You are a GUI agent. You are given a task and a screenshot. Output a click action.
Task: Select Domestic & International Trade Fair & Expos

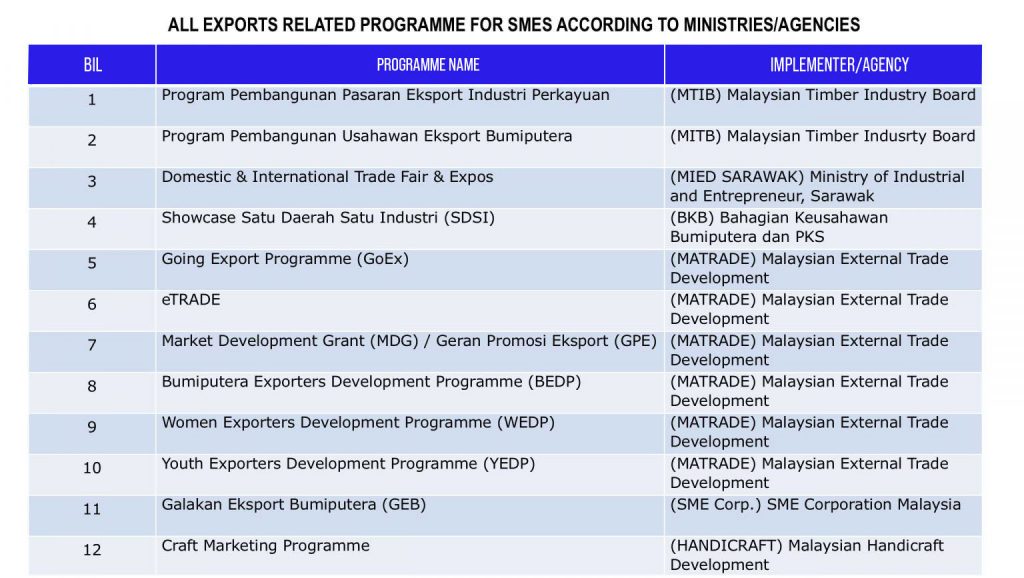click(327, 177)
